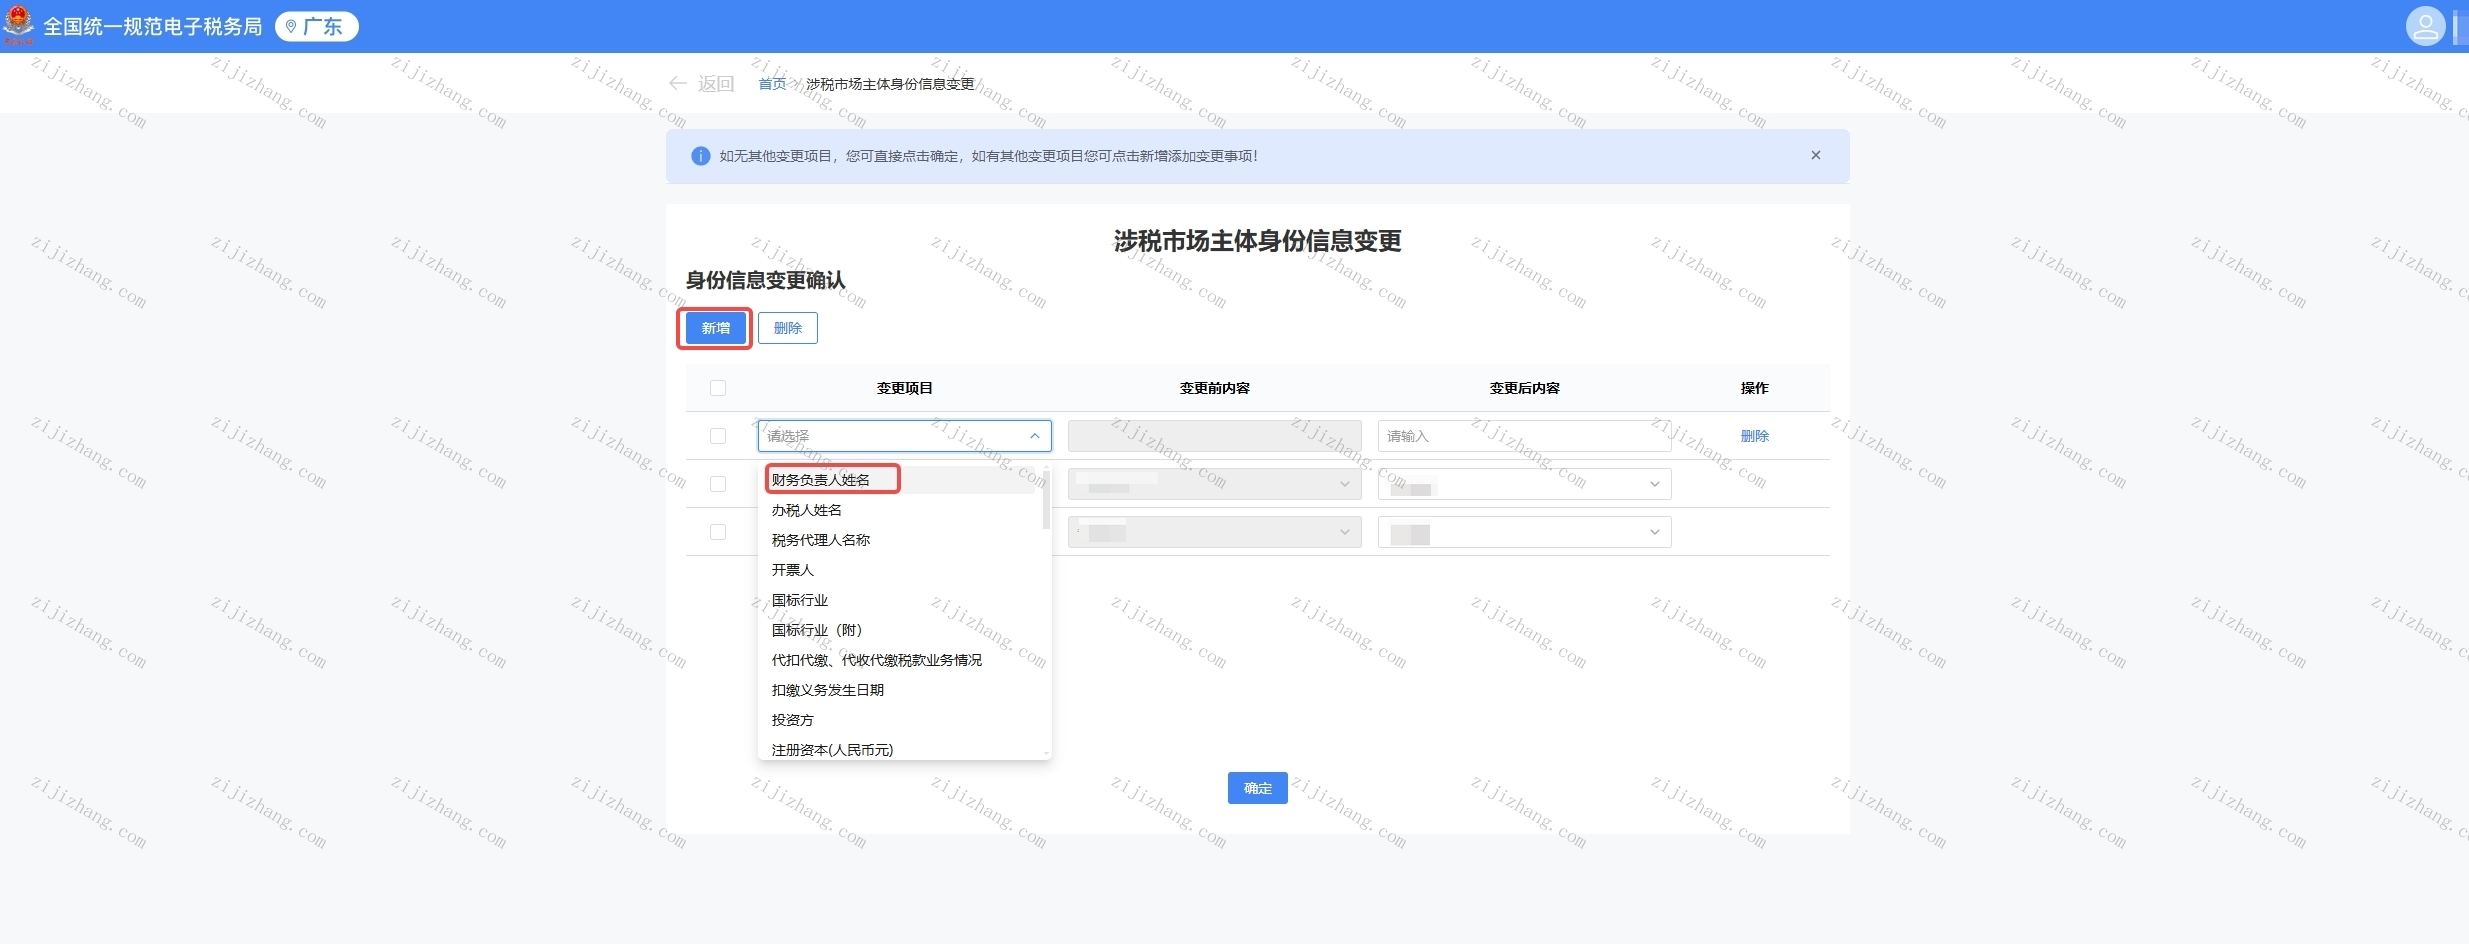Toggle the select-all header checkbox

click(x=718, y=388)
